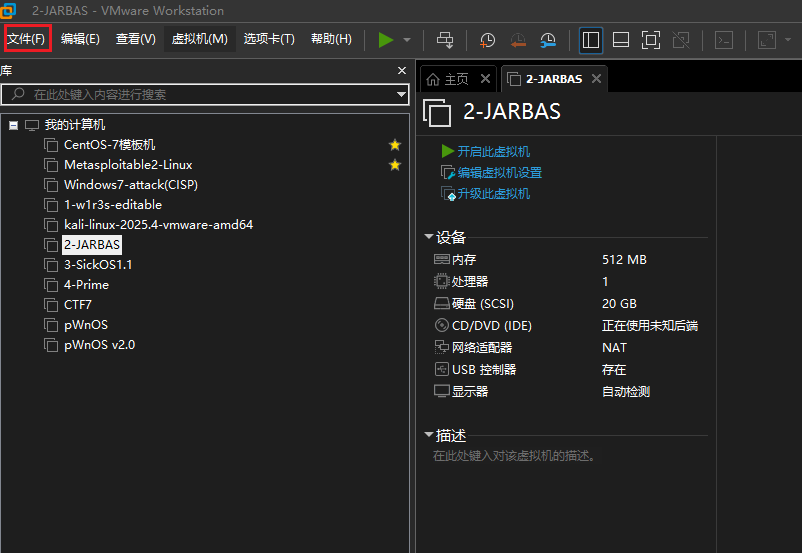Select 2-JARBAS in the library list
This screenshot has width=802, height=553.
click(92, 245)
